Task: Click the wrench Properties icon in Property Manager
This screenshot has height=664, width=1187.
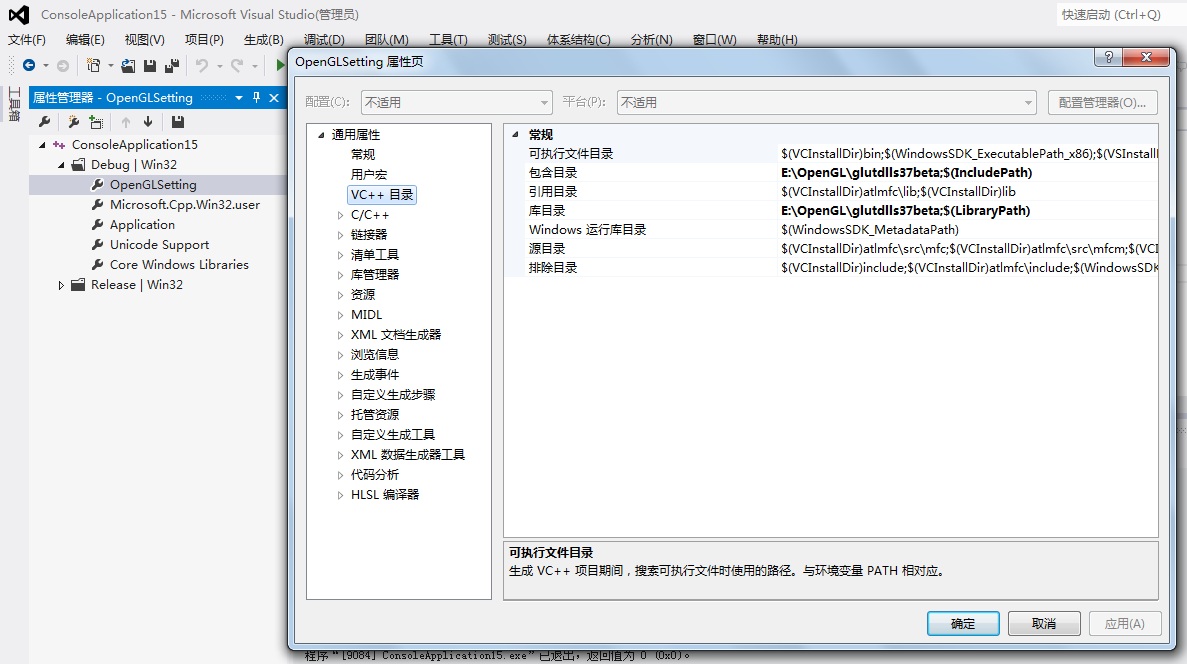Action: coord(45,122)
